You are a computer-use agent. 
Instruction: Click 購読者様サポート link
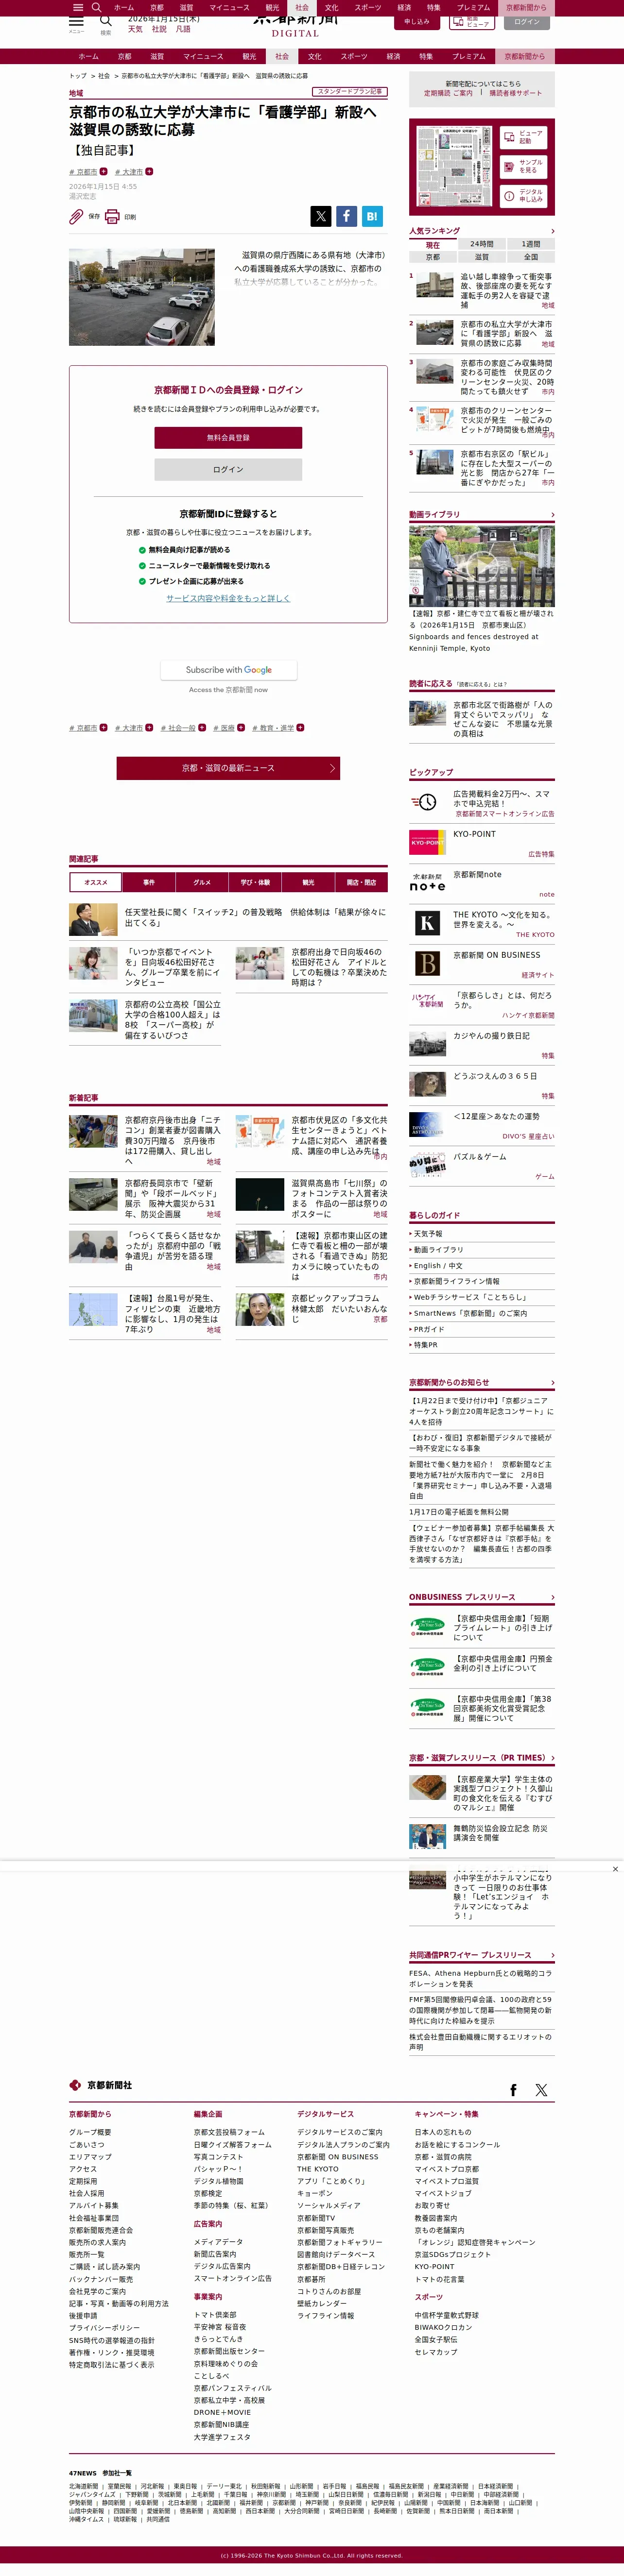[x=515, y=93]
